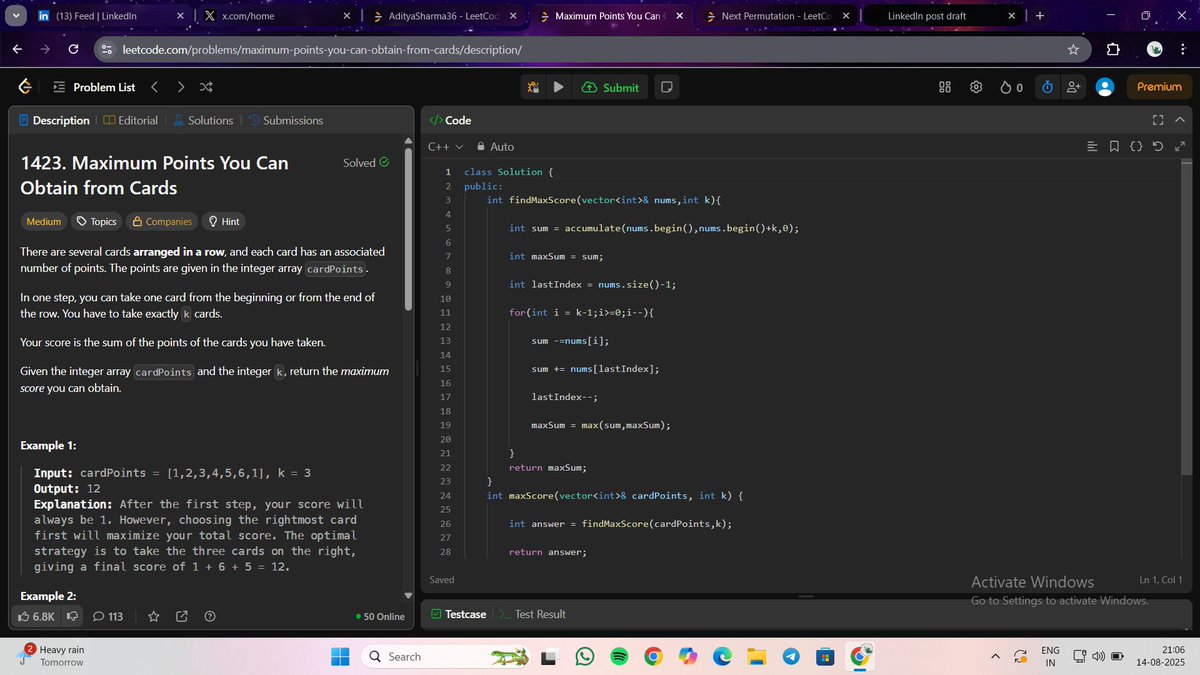Open the layout grid icon
Viewport: 1200px width, 675px height.
[x=945, y=87]
